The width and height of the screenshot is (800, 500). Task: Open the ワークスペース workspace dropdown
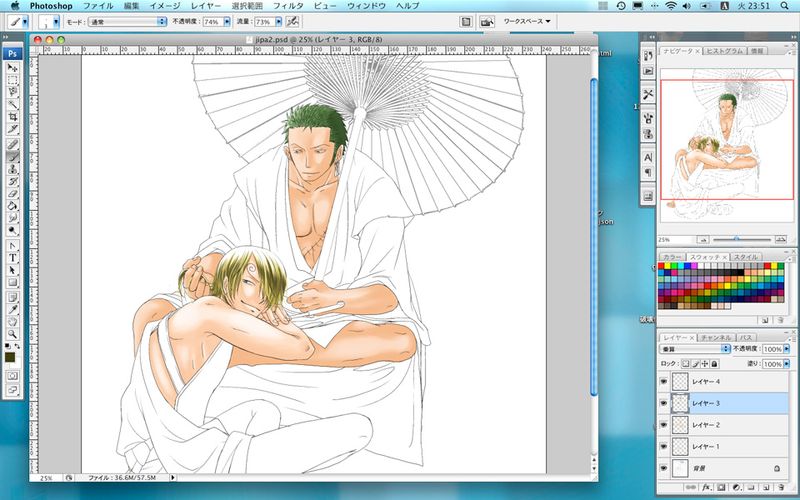[x=527, y=21]
